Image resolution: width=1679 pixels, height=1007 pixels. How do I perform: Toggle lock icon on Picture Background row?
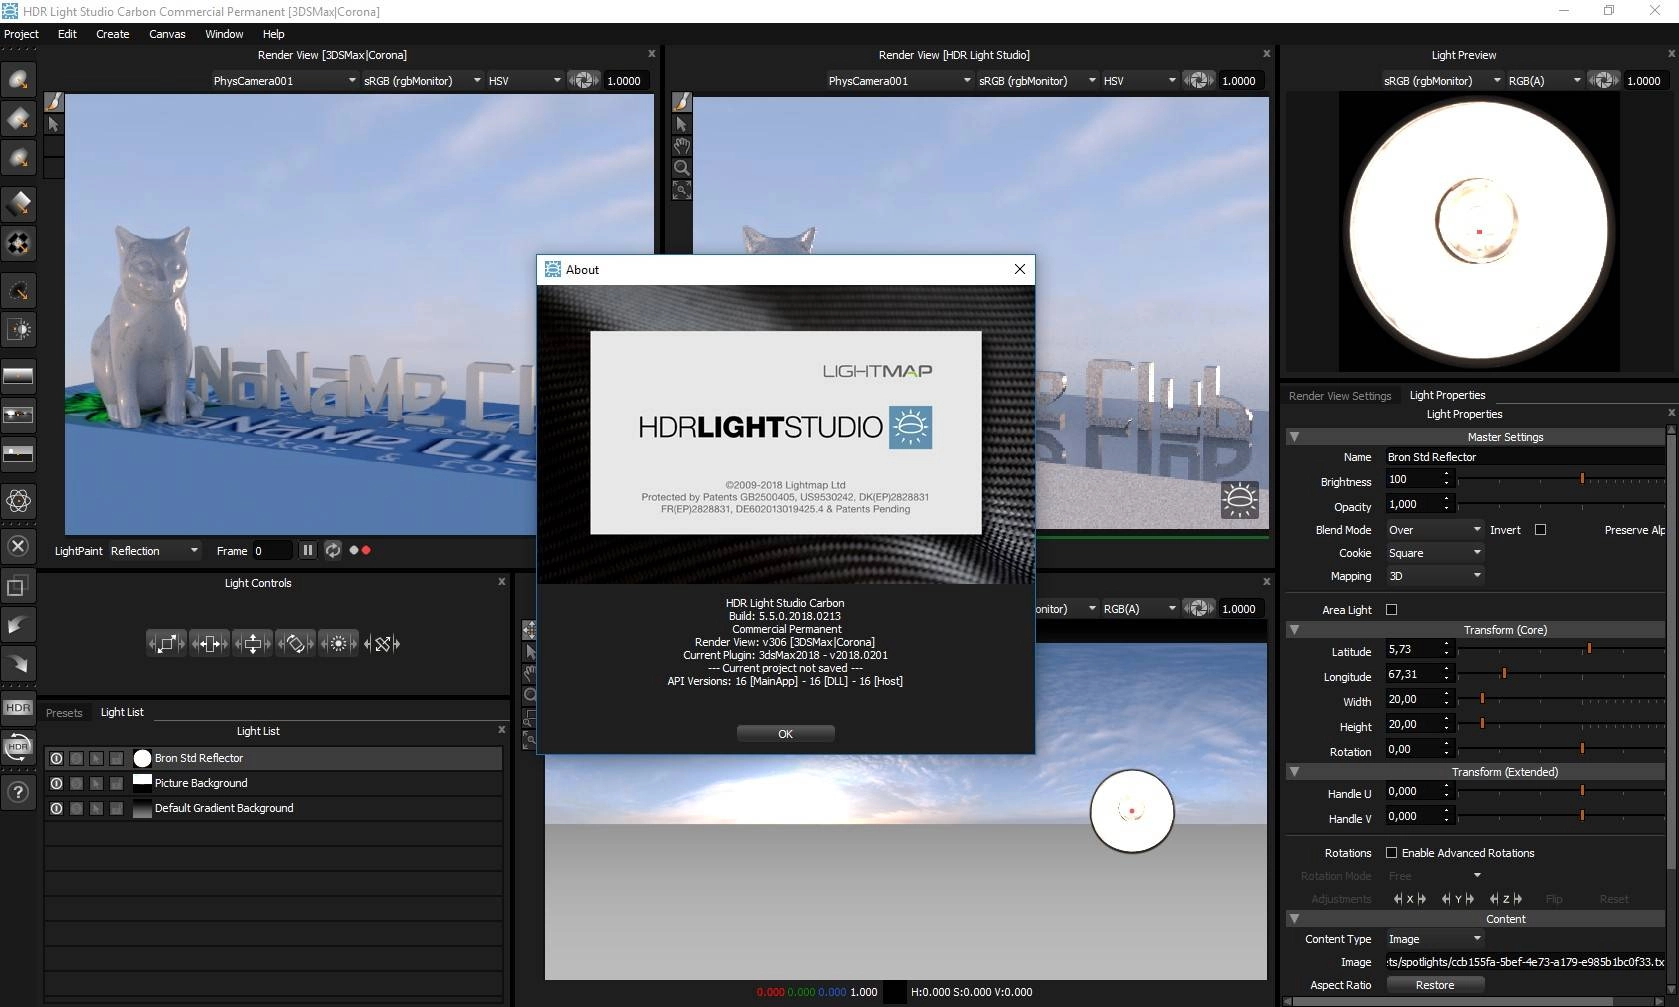point(116,783)
